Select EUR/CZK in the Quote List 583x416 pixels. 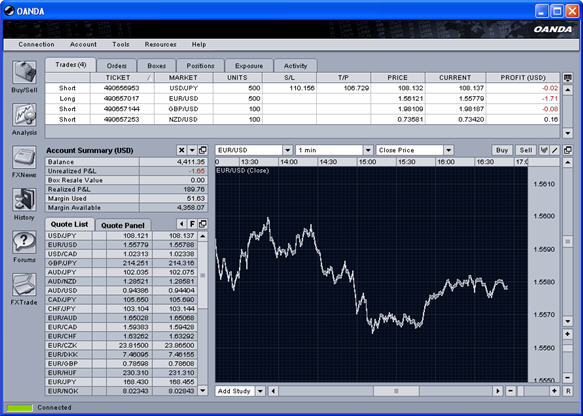pos(122,345)
